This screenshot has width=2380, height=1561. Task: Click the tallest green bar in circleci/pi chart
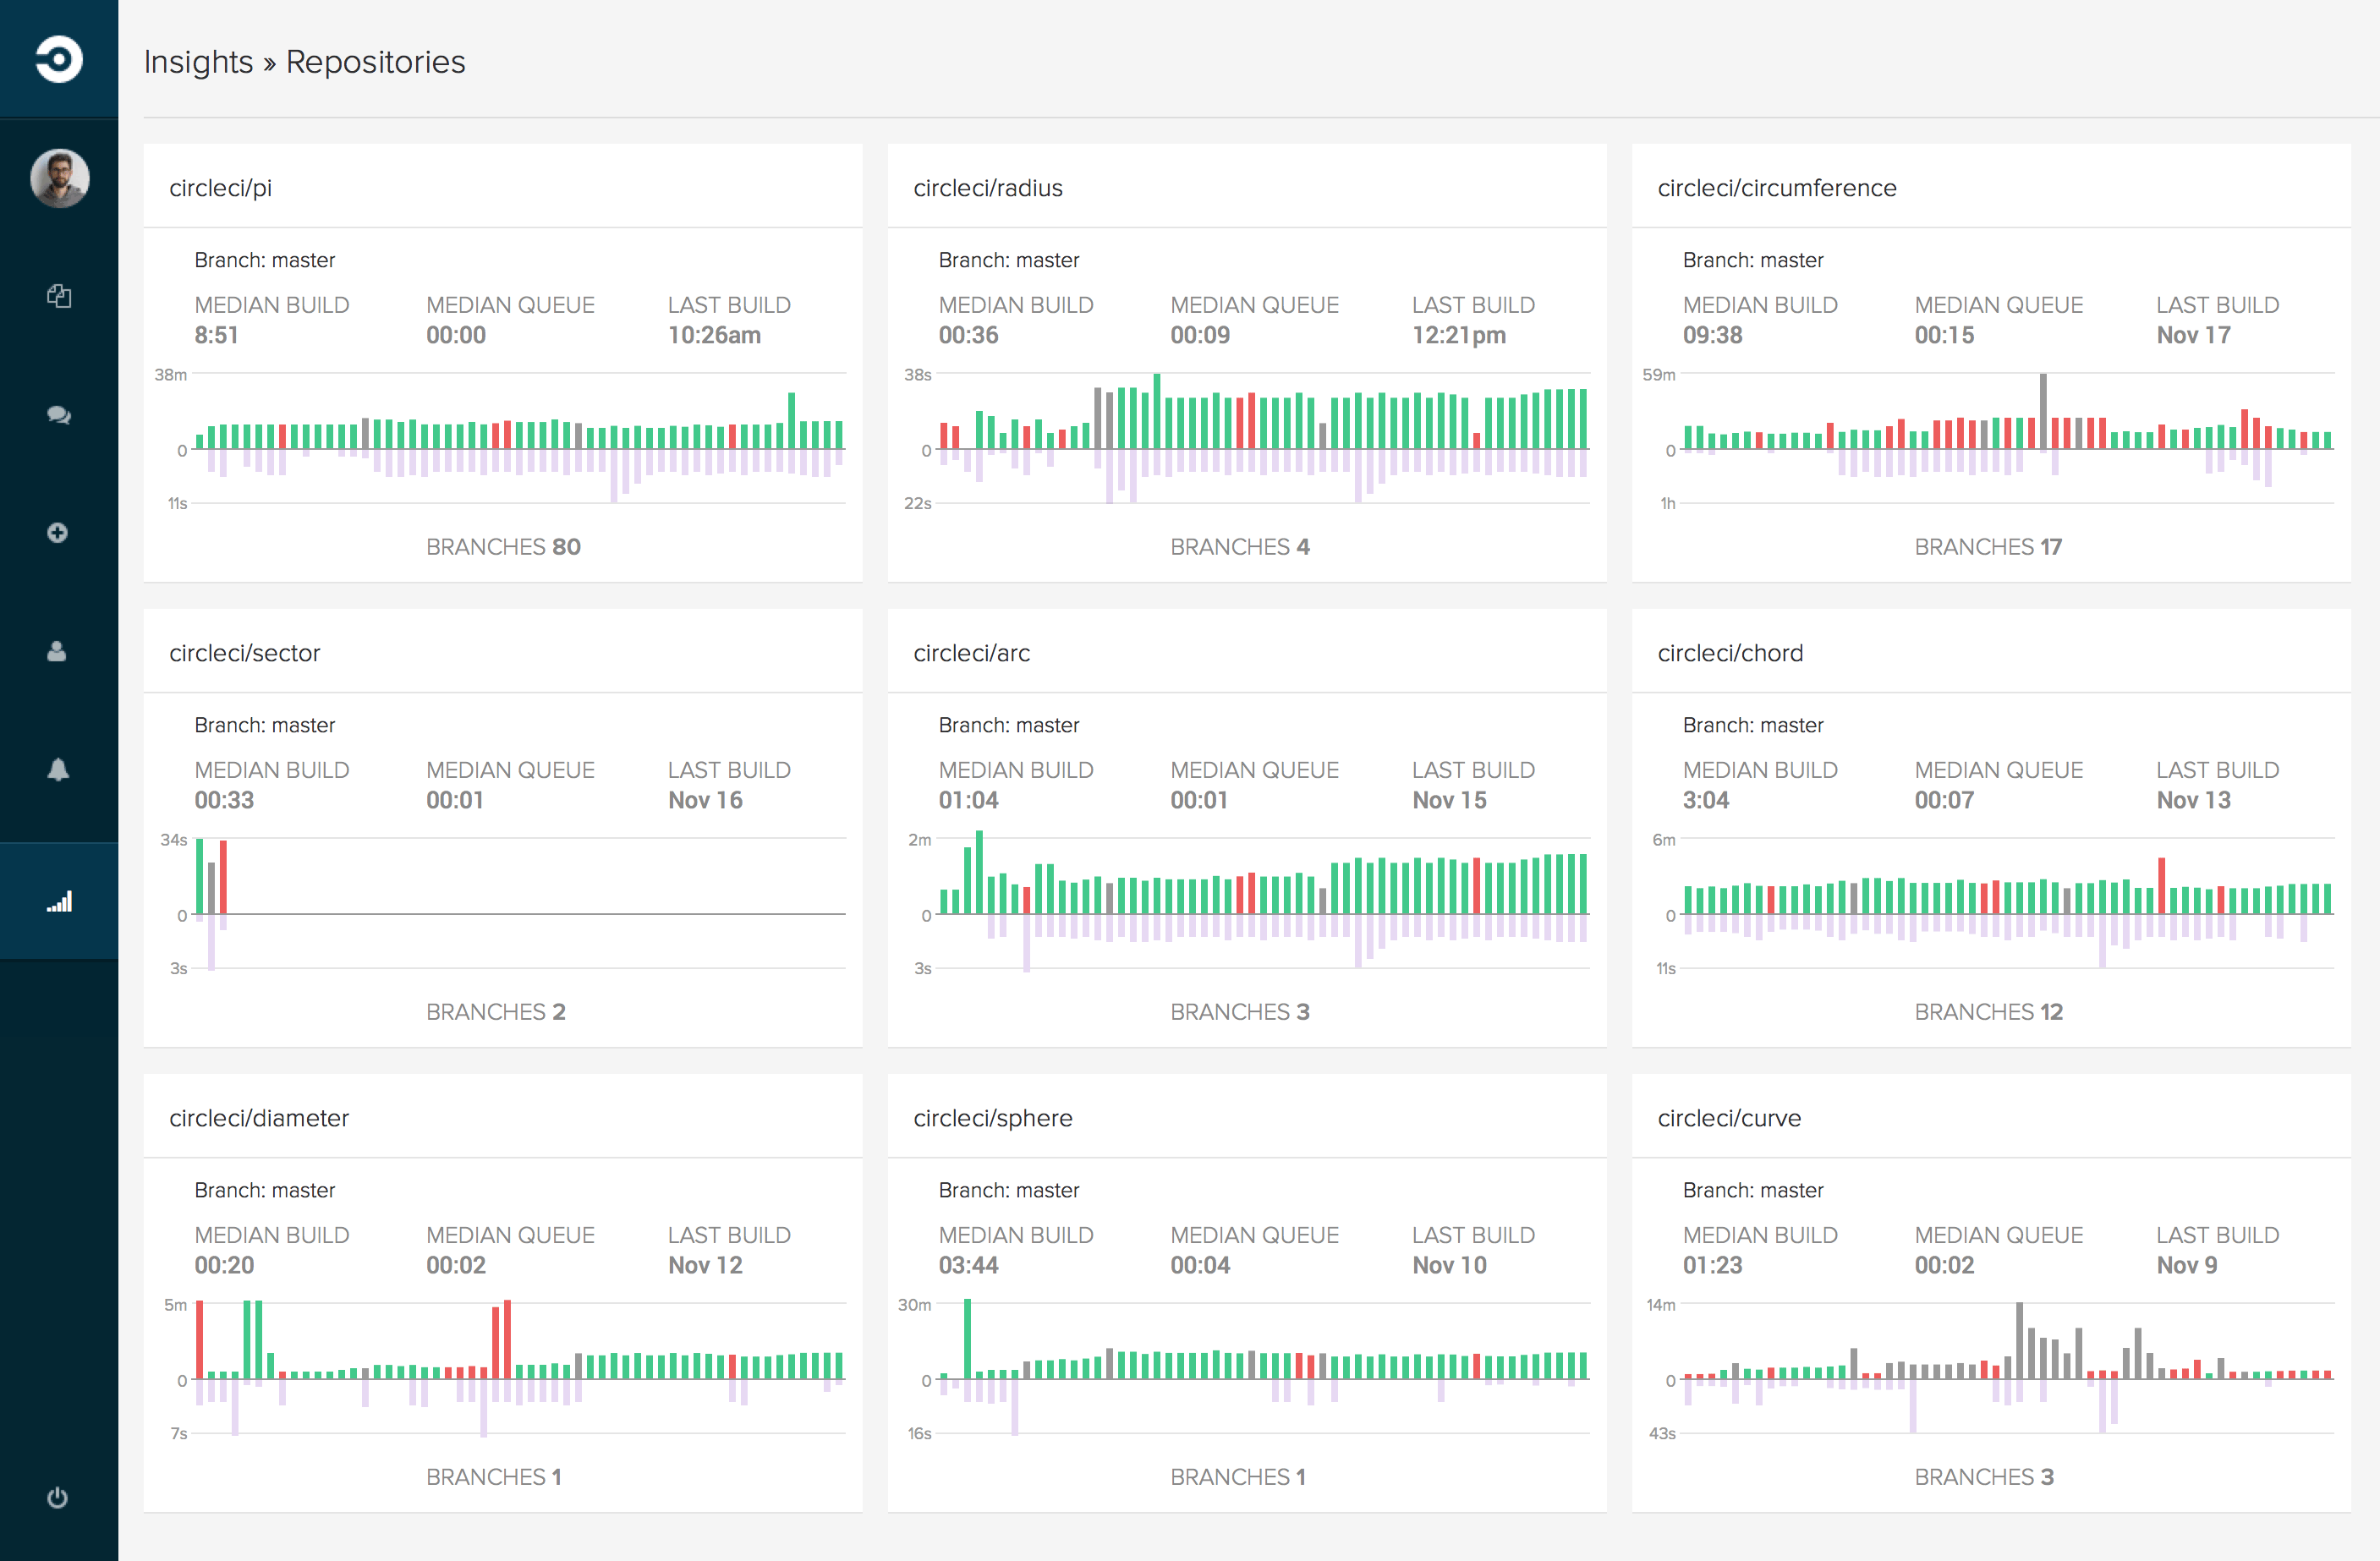tap(792, 421)
